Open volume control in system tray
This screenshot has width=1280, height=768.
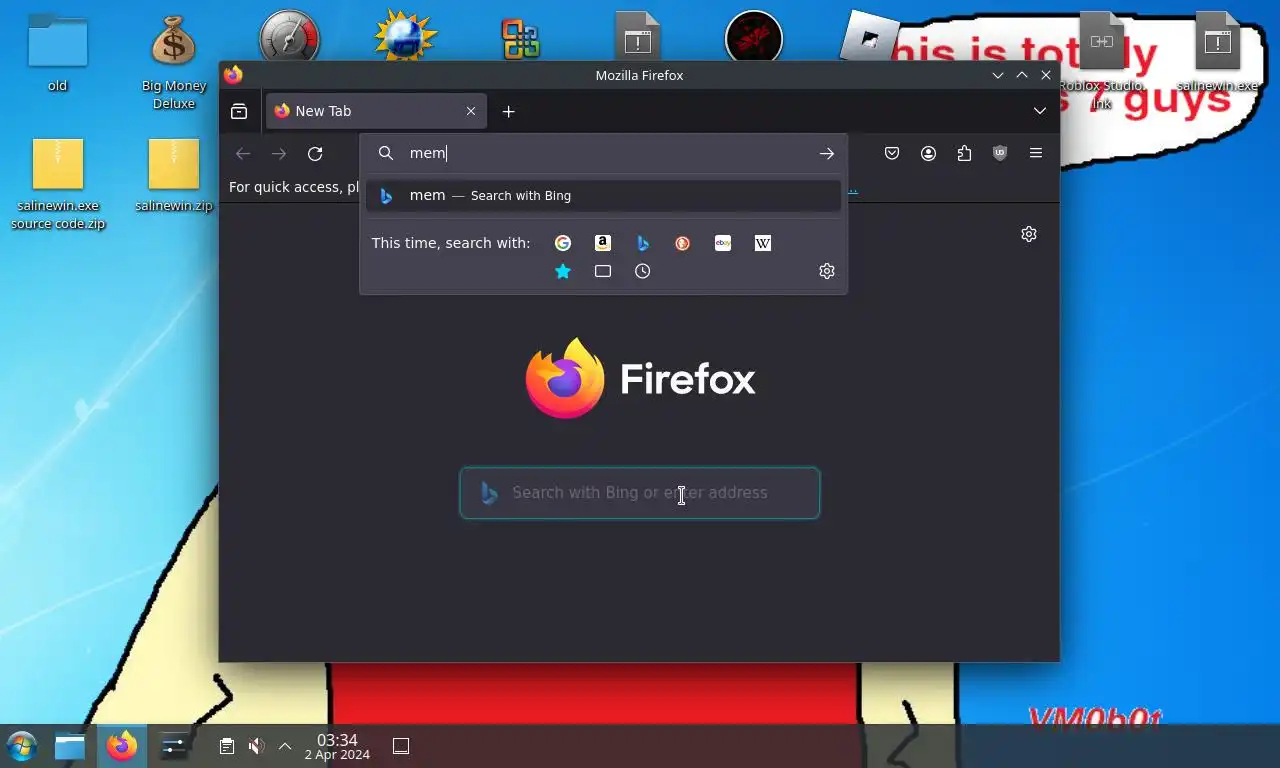pos(256,746)
